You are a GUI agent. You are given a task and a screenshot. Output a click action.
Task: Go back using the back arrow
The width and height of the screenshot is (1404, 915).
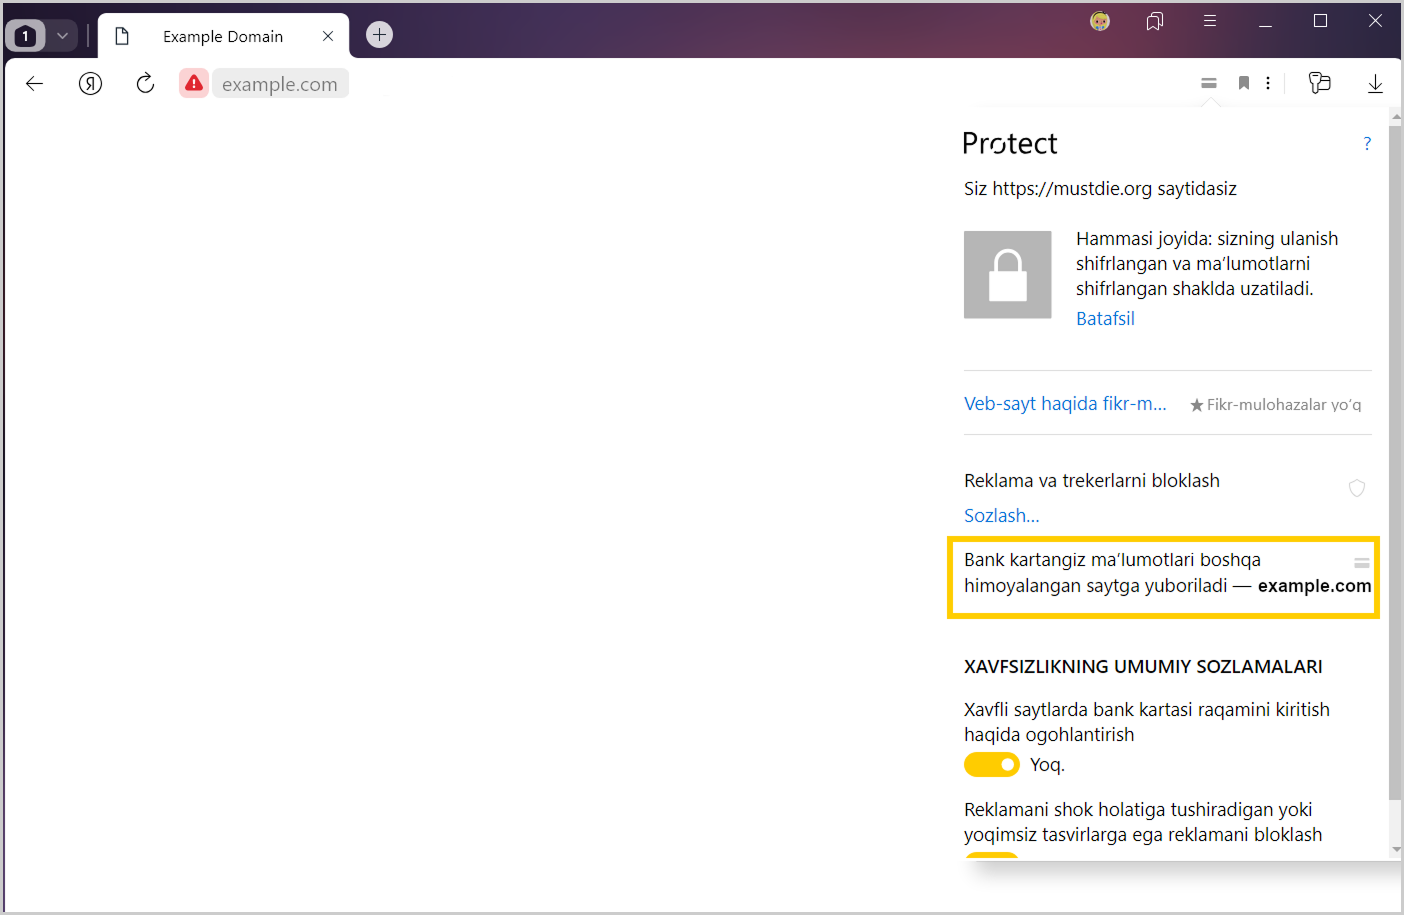pyautogui.click(x=35, y=84)
